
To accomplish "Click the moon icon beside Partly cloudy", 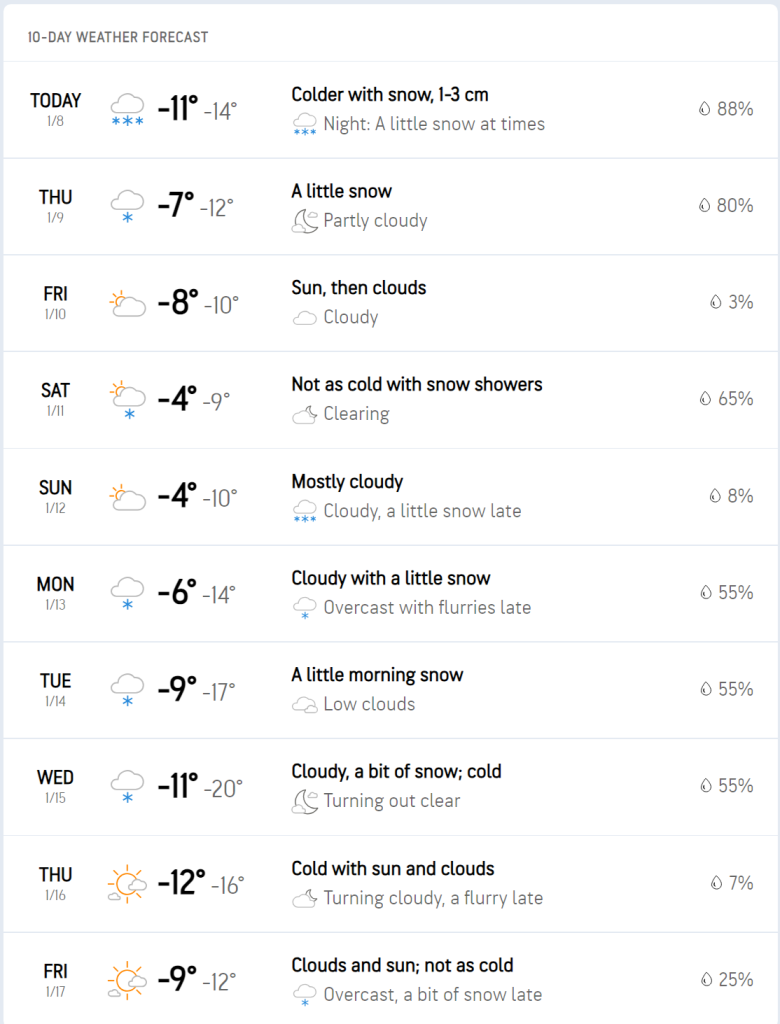I will (x=304, y=221).
